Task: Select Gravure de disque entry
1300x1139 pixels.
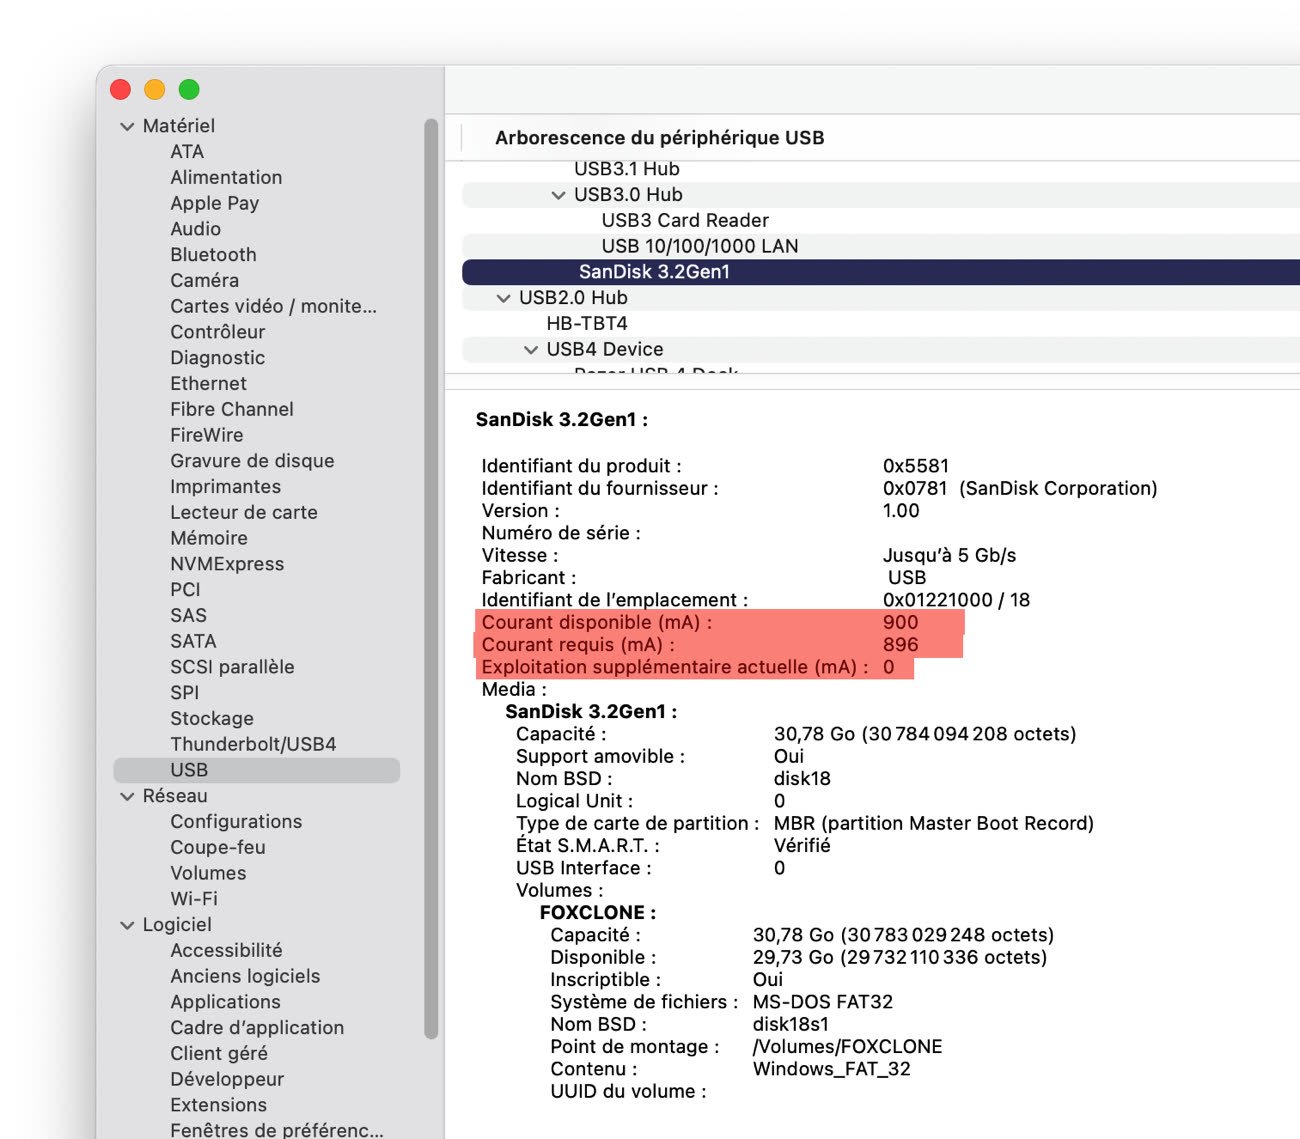Action: coord(252,460)
